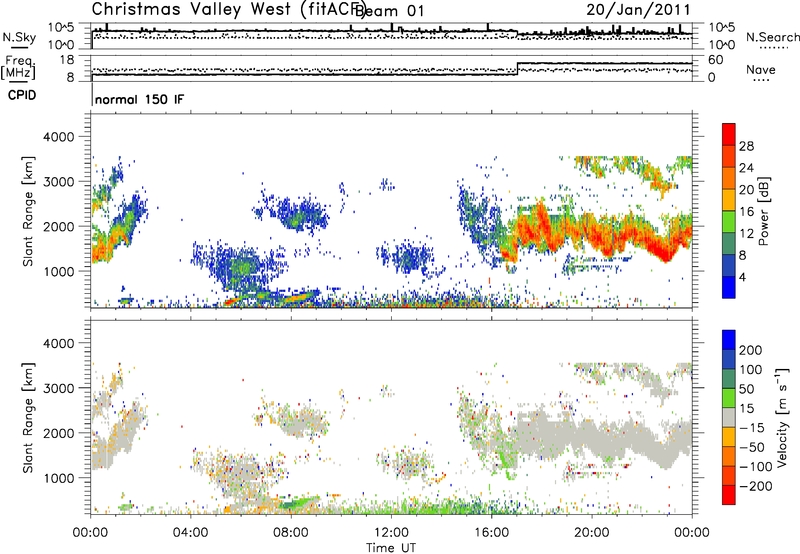800x554 pixels.
Task: Click the '4000' tick of the power panel
Action: pos(58,137)
